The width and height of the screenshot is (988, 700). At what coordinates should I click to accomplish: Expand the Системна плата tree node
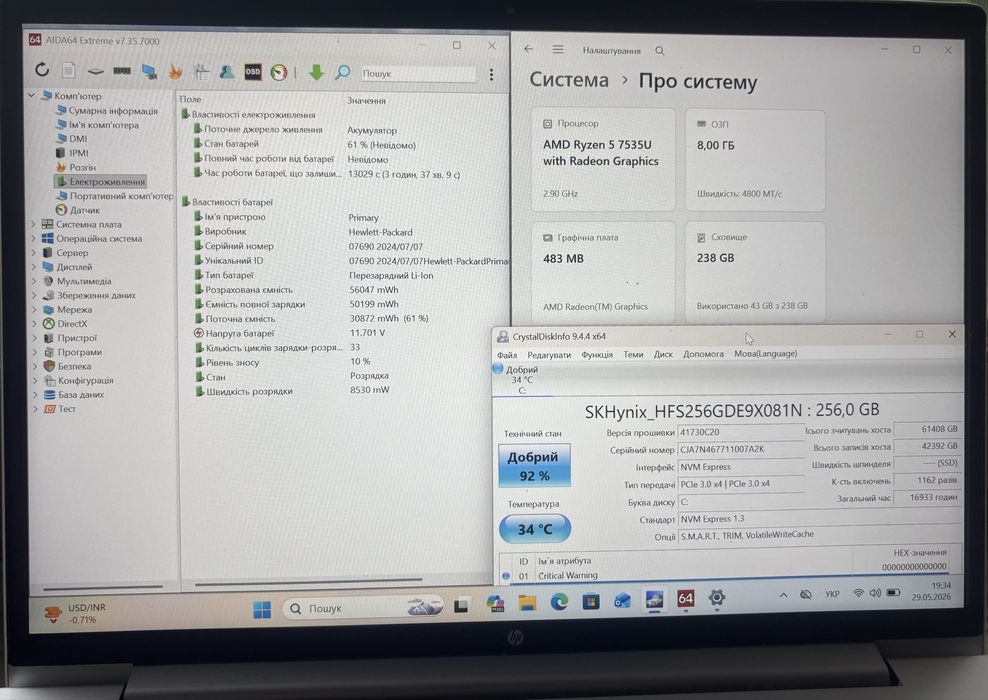point(34,224)
